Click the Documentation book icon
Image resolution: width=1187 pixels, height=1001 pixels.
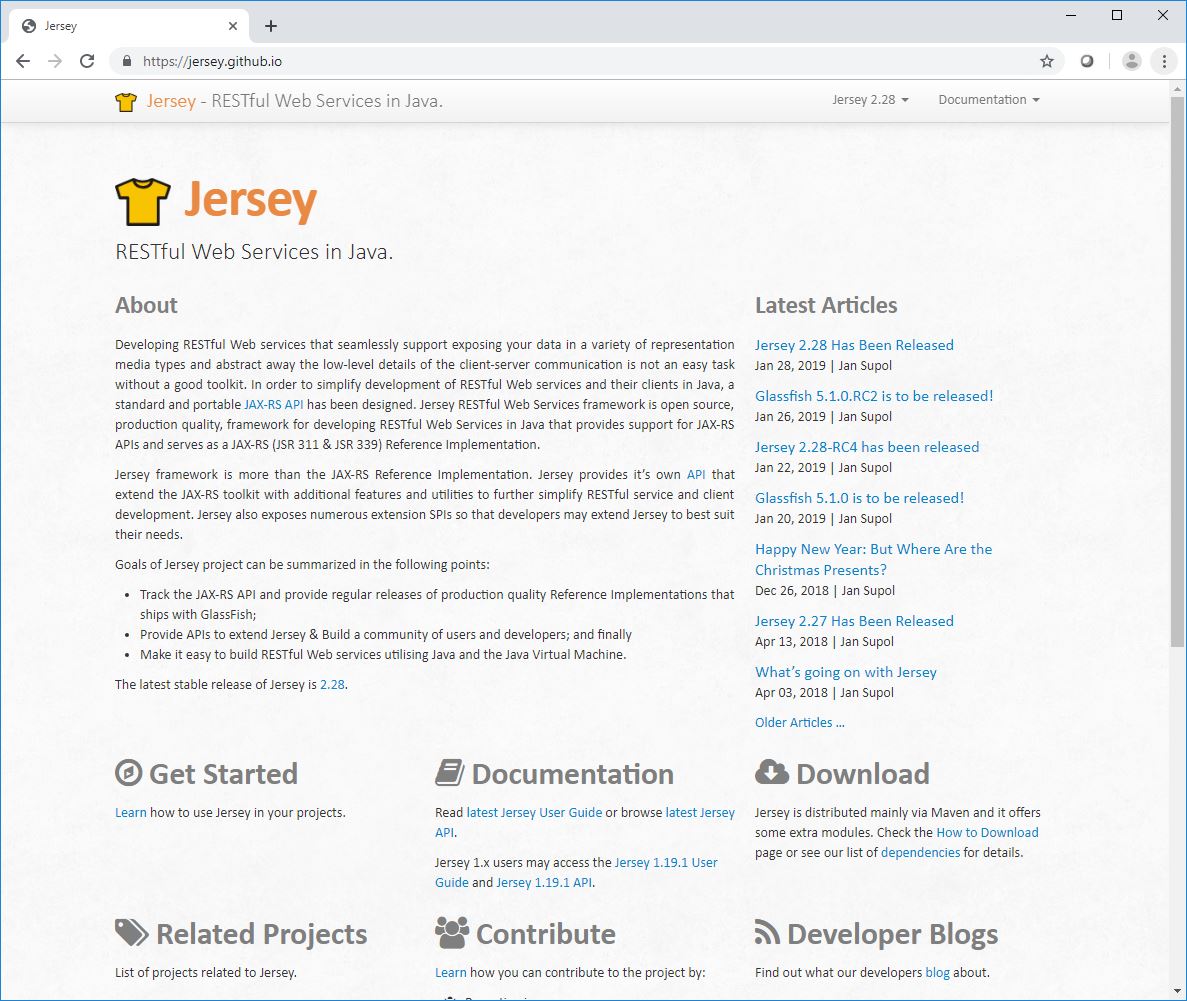click(x=450, y=773)
